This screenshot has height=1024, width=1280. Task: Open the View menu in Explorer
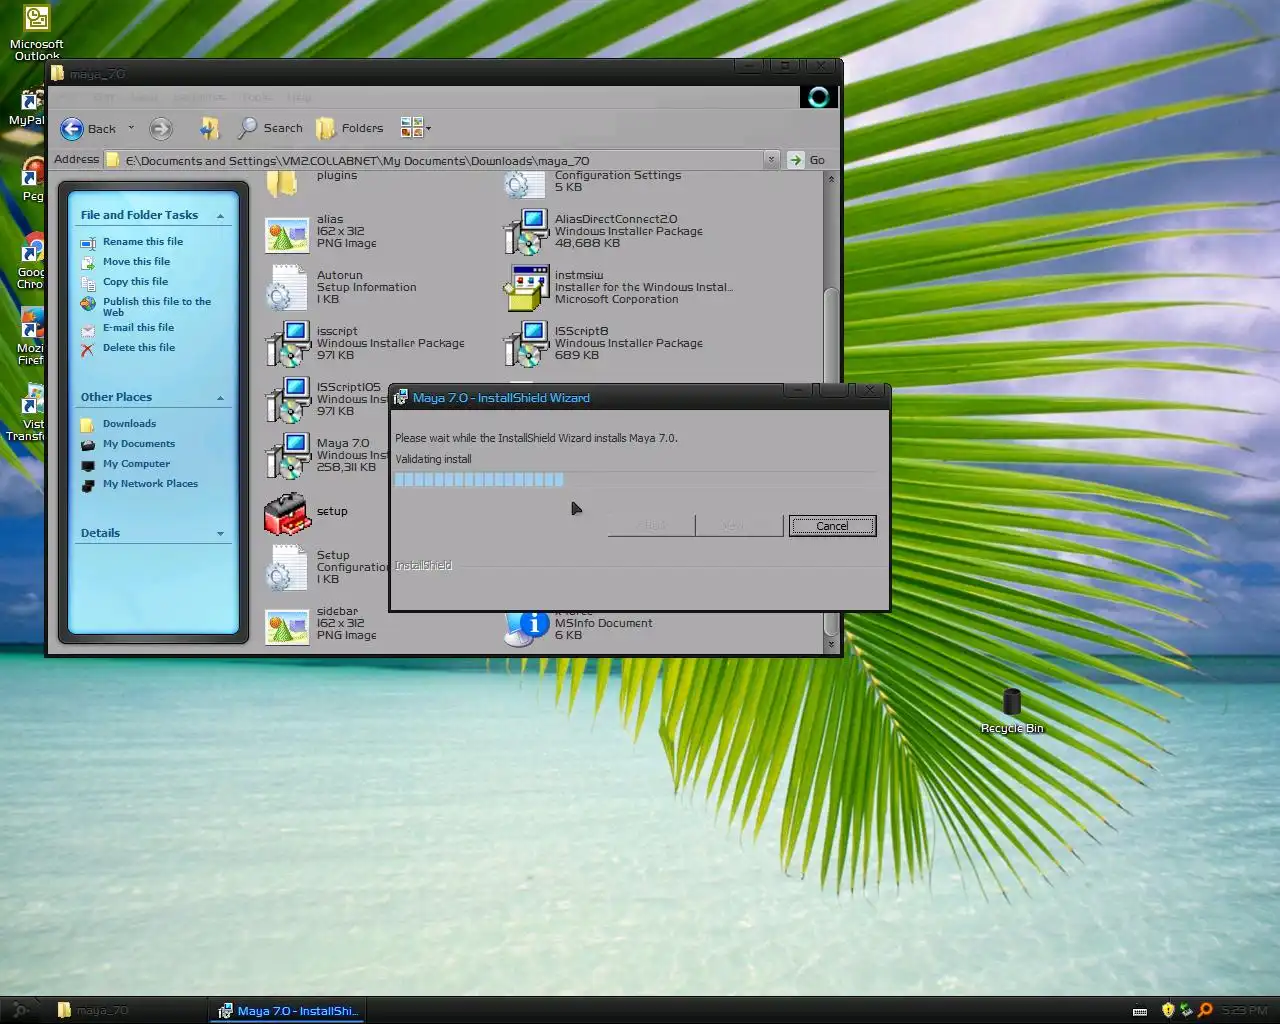tap(144, 98)
